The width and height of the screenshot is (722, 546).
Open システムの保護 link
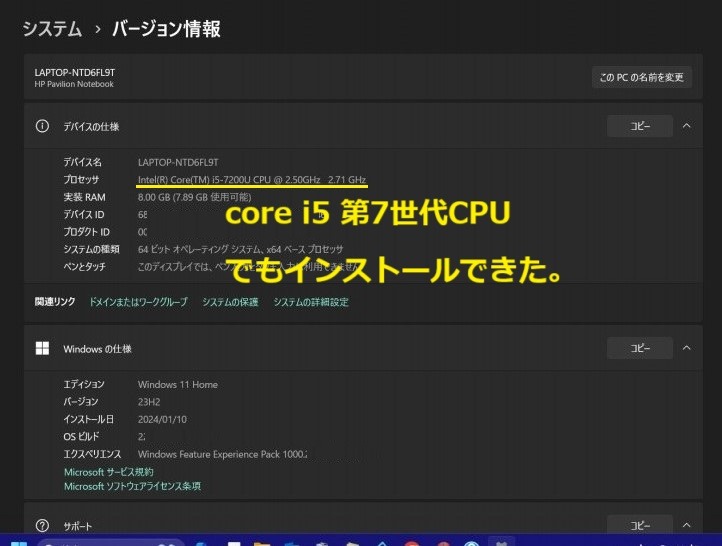coord(230,302)
